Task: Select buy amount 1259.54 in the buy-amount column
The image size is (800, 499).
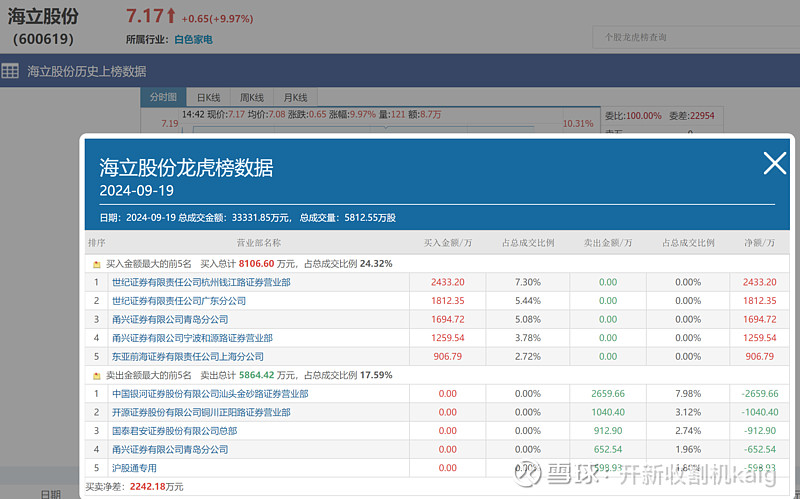Action: point(447,338)
